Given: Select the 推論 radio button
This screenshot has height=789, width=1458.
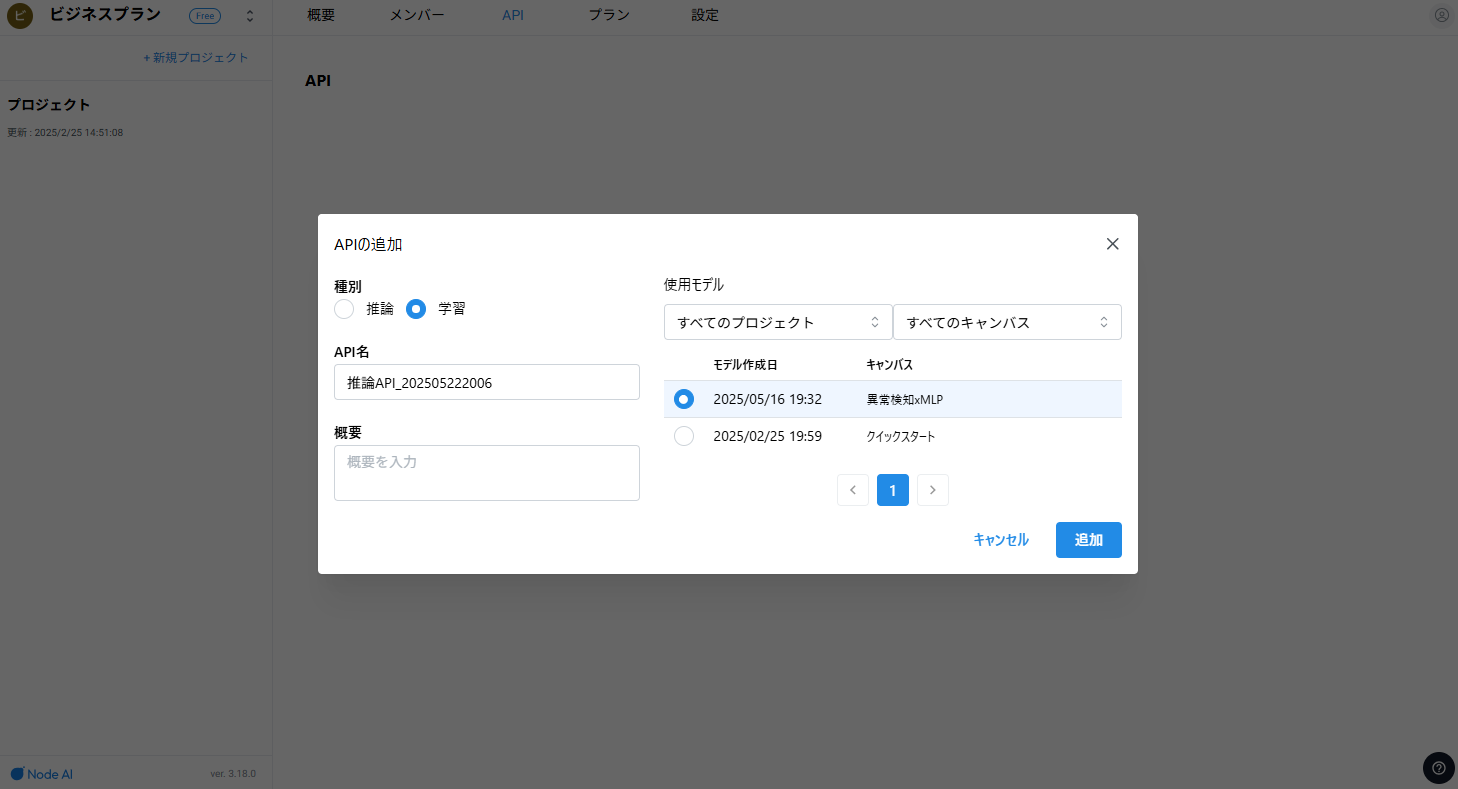Looking at the screenshot, I should point(344,309).
